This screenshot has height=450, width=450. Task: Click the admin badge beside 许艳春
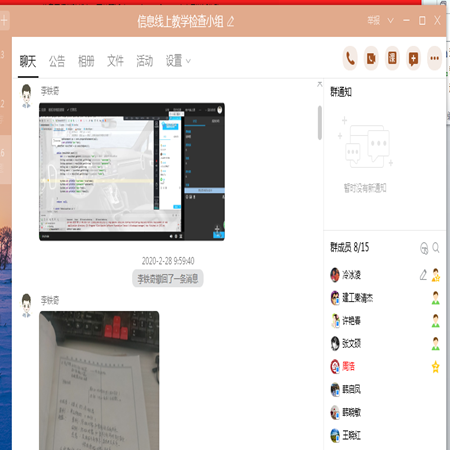(x=436, y=321)
